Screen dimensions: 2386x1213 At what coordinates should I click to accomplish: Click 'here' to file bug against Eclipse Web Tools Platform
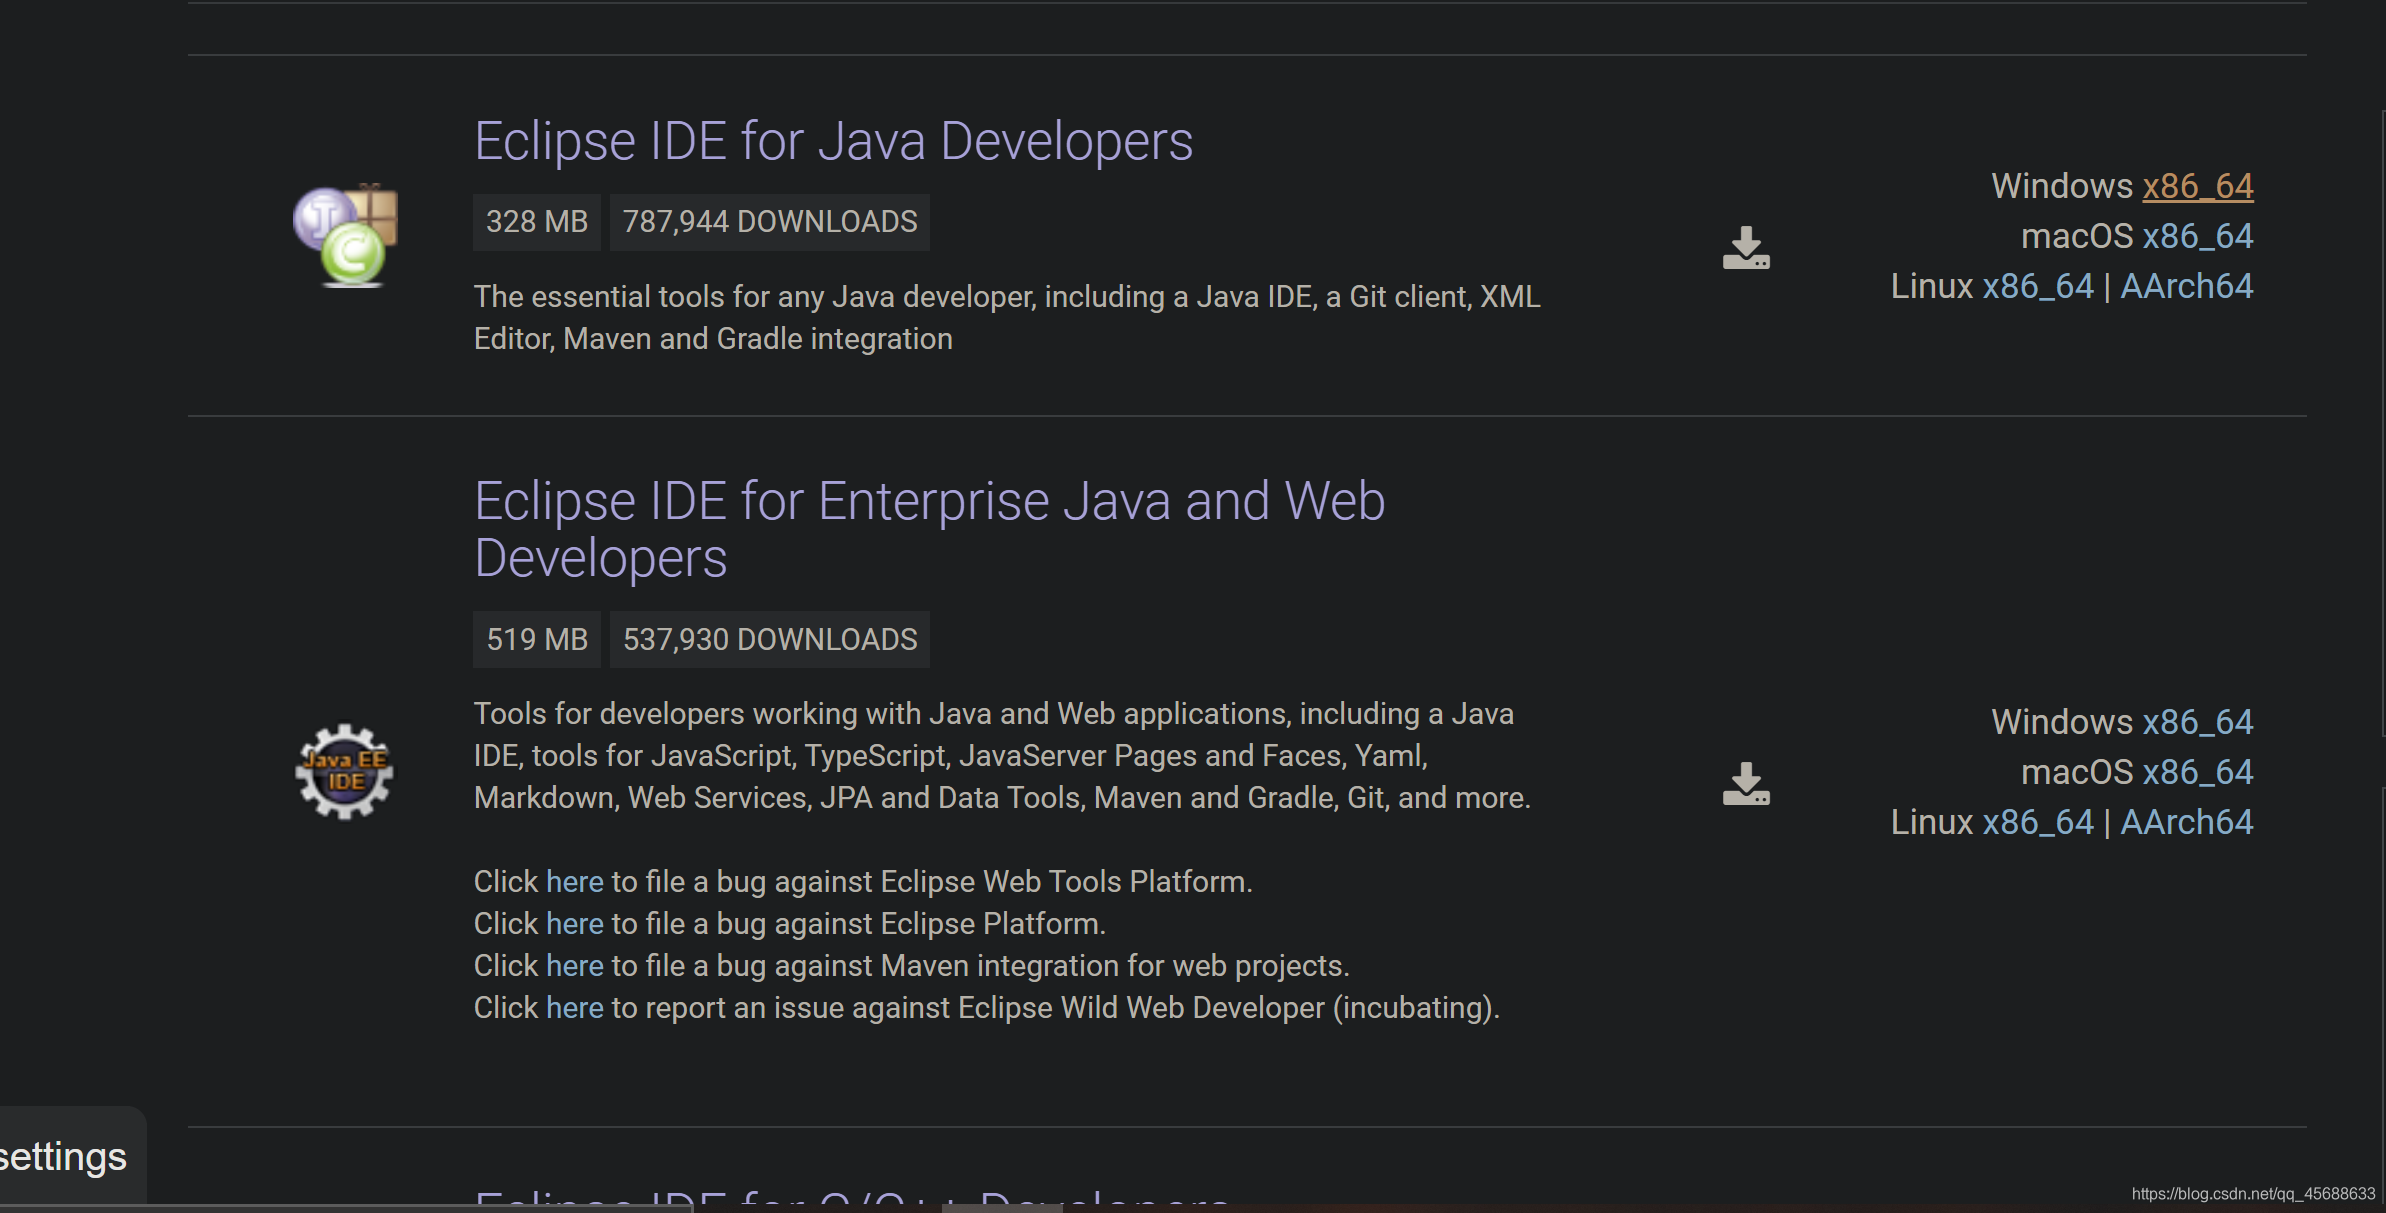click(x=575, y=882)
